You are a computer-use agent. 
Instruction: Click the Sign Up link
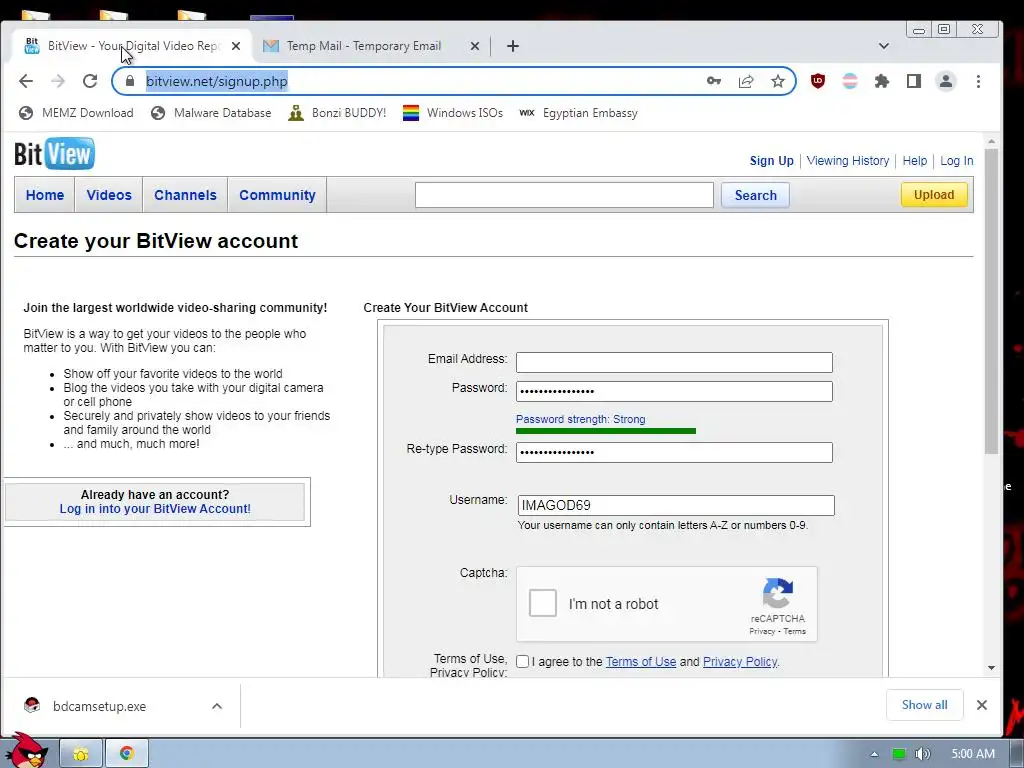pos(771,161)
